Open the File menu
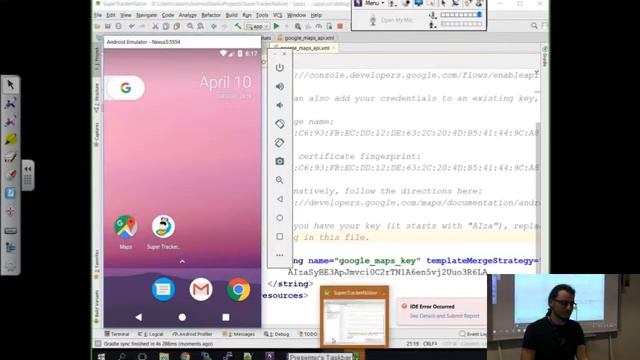Screen dimensions: 640x360 [x=98, y=15]
